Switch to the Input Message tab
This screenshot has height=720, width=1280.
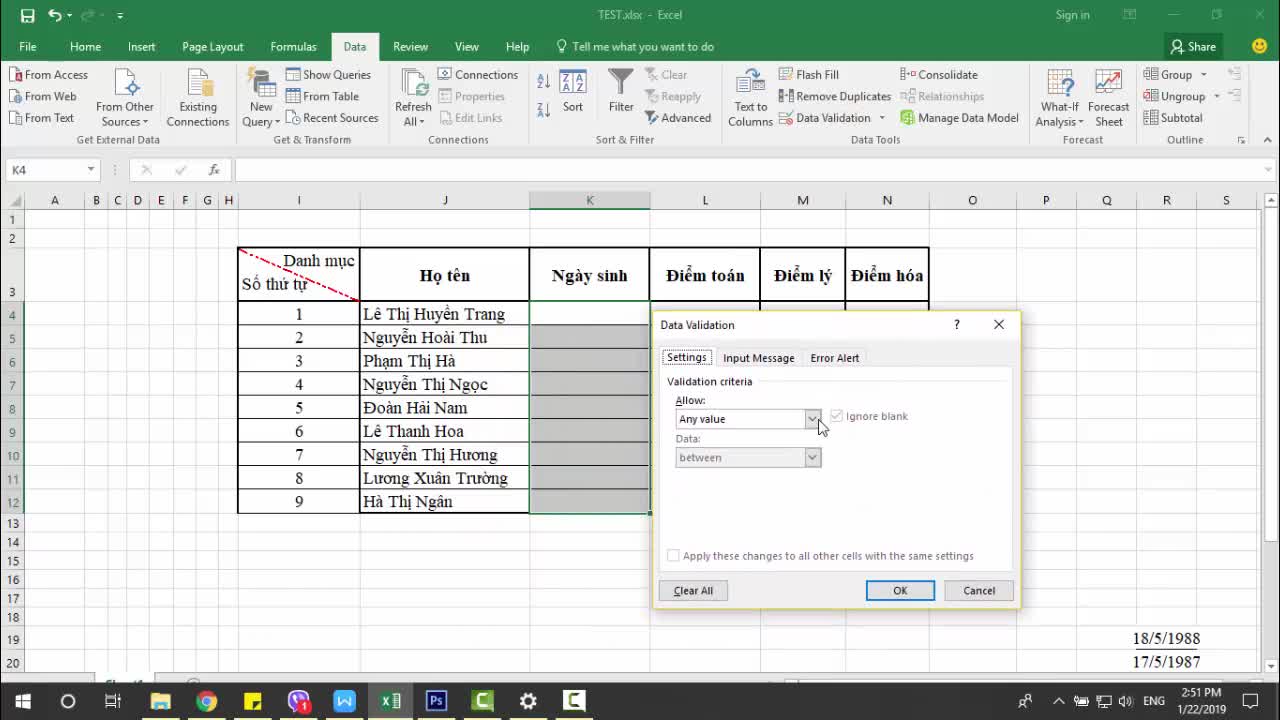coord(758,358)
